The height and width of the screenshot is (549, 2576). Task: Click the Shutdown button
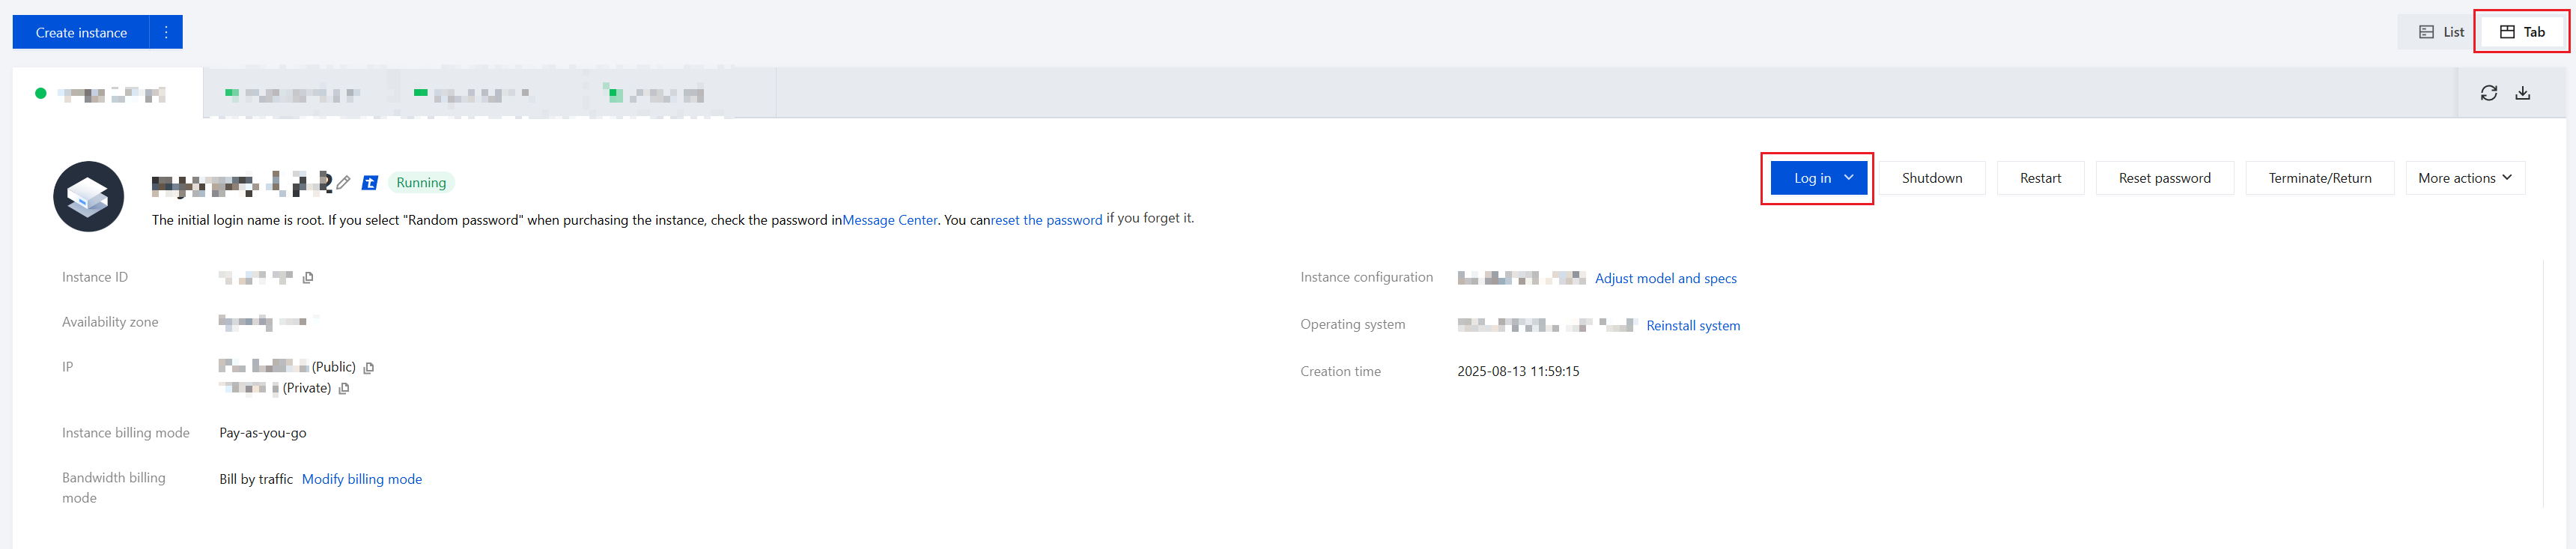[1931, 178]
